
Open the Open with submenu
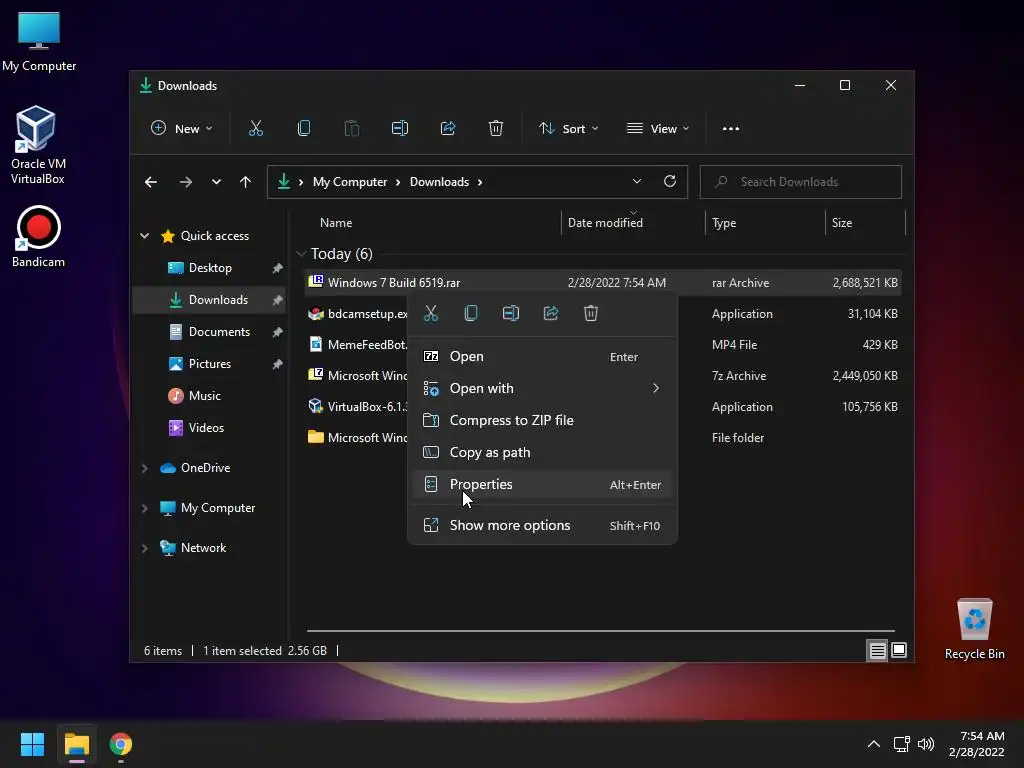[x=542, y=389]
